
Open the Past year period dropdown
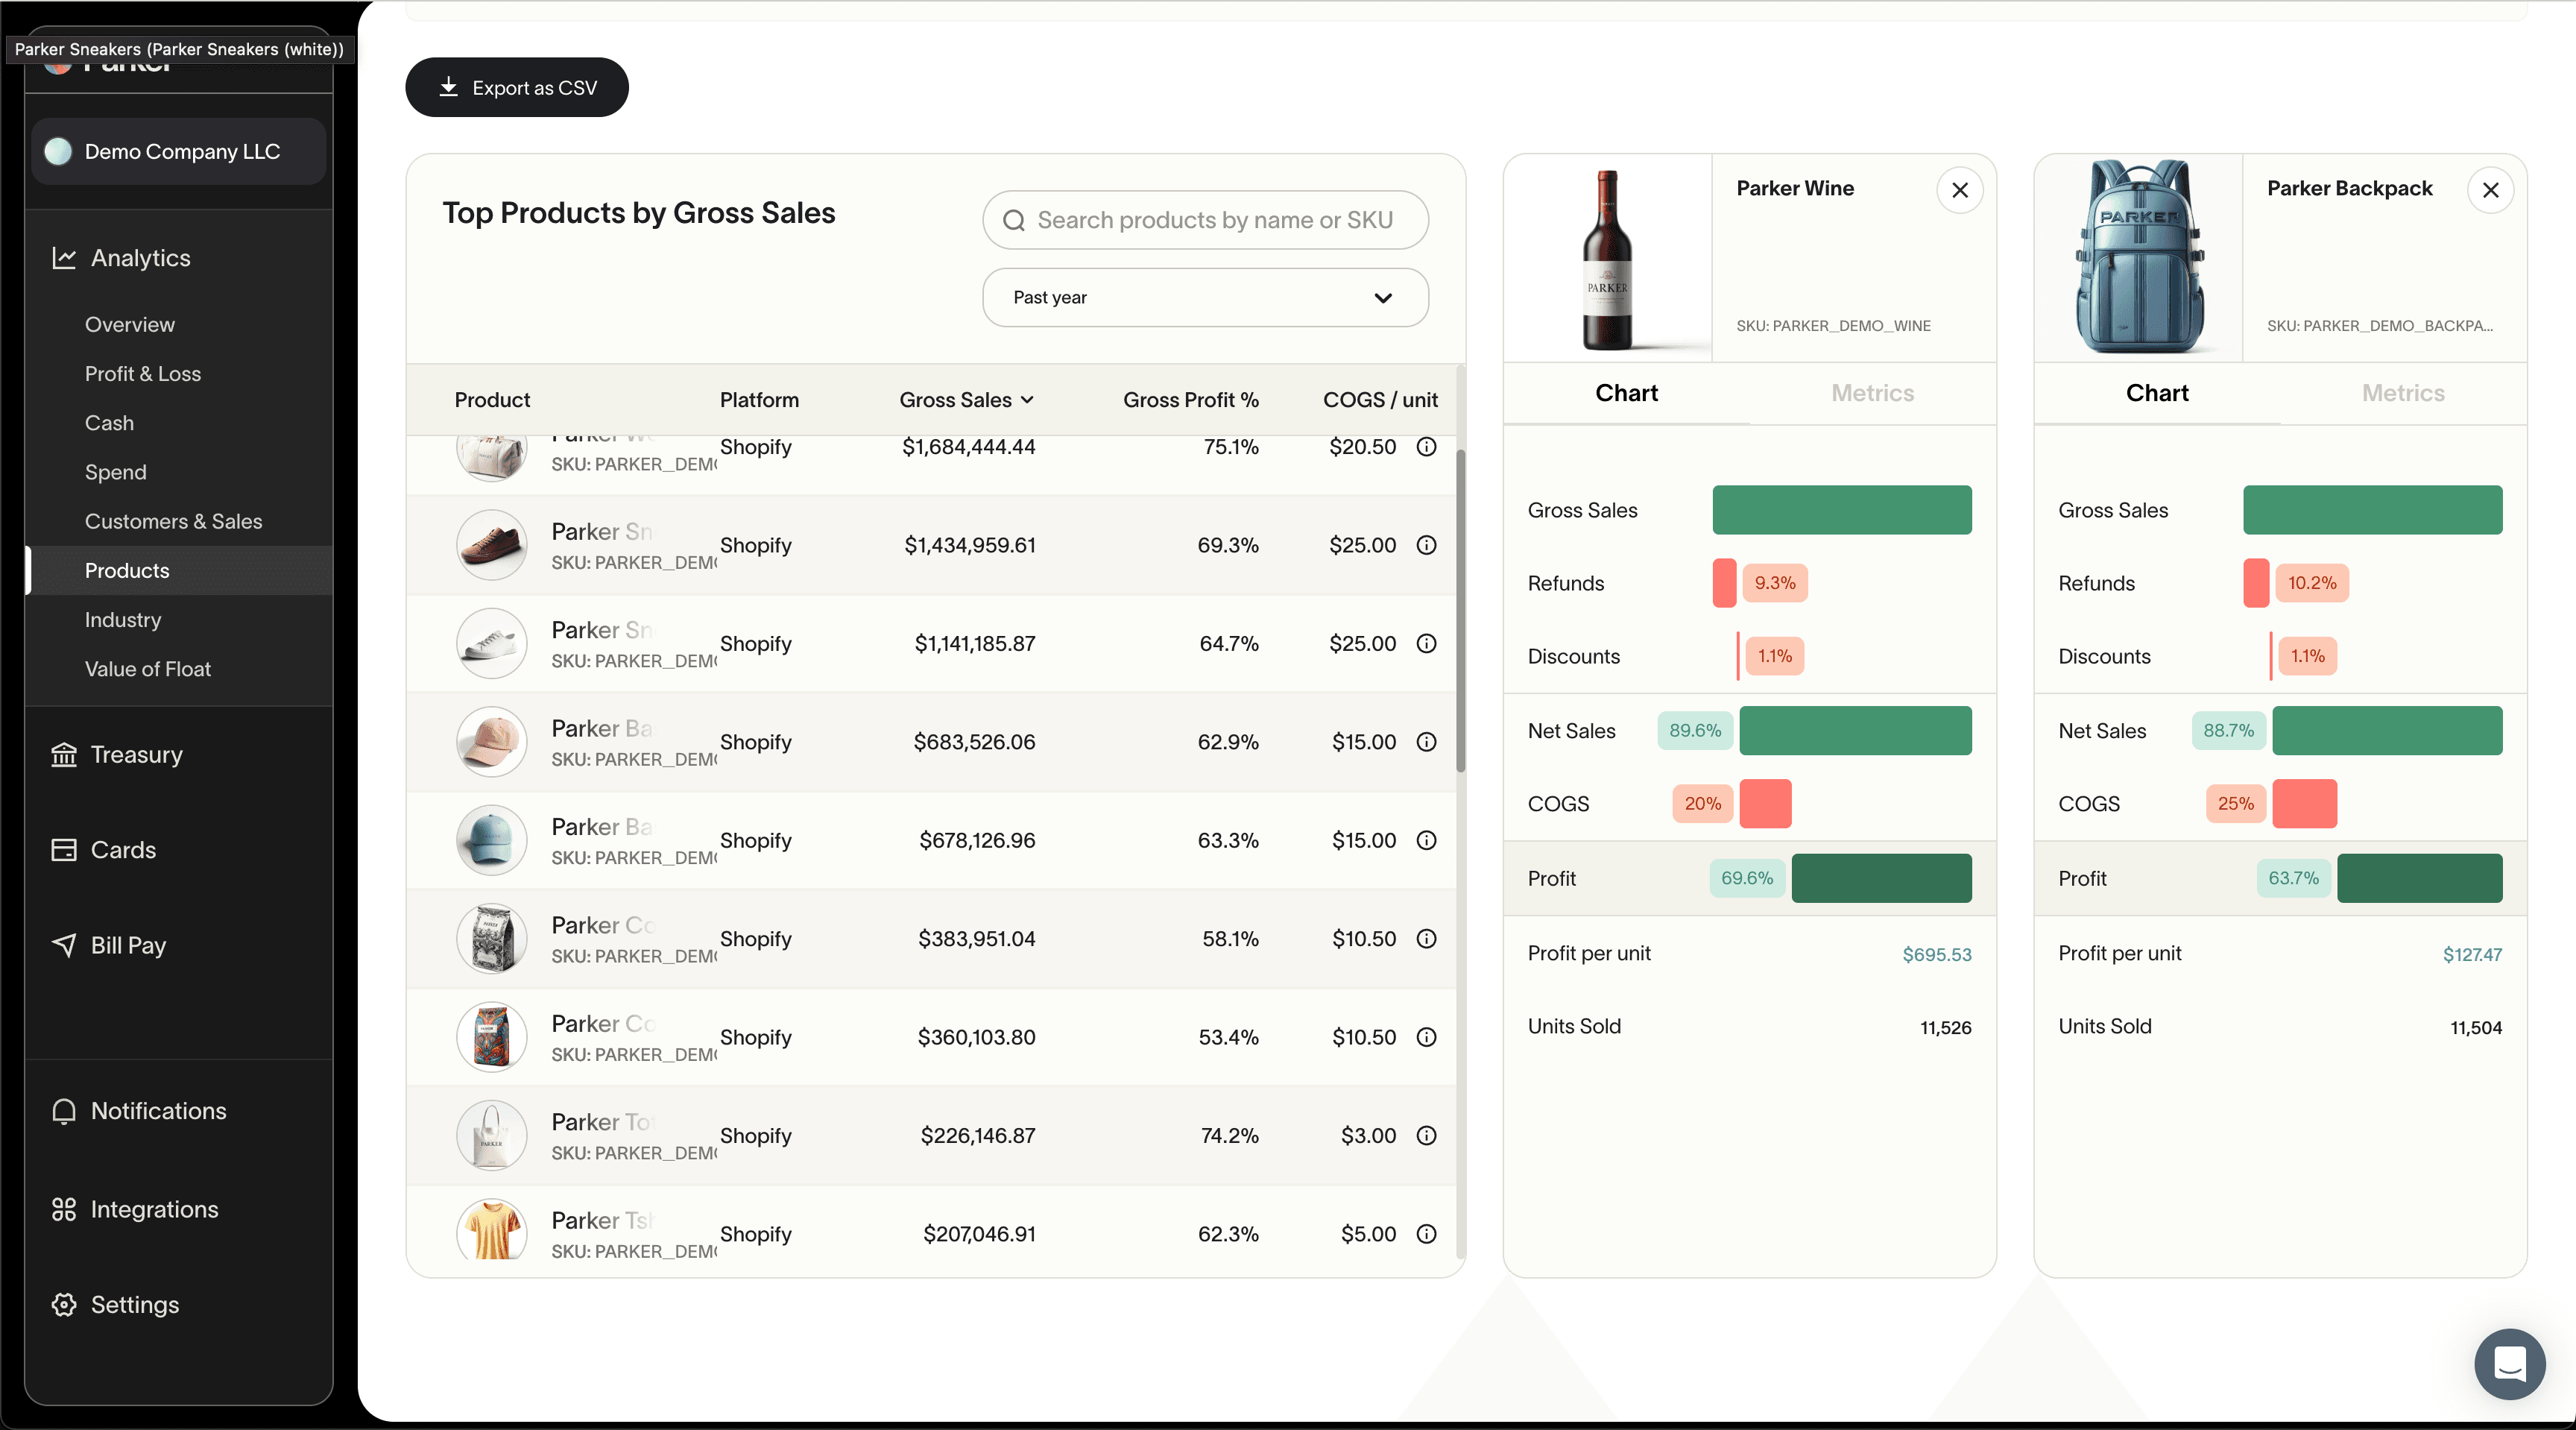tap(1205, 298)
